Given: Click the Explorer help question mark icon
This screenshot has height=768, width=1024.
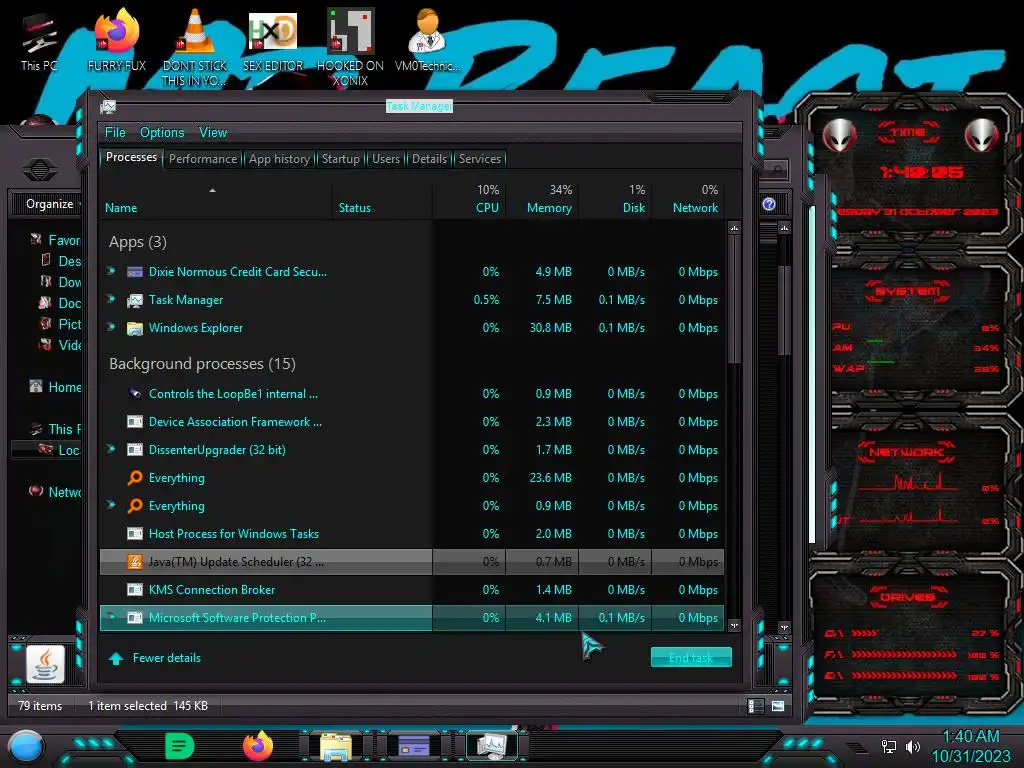Looking at the screenshot, I should click(x=769, y=204).
